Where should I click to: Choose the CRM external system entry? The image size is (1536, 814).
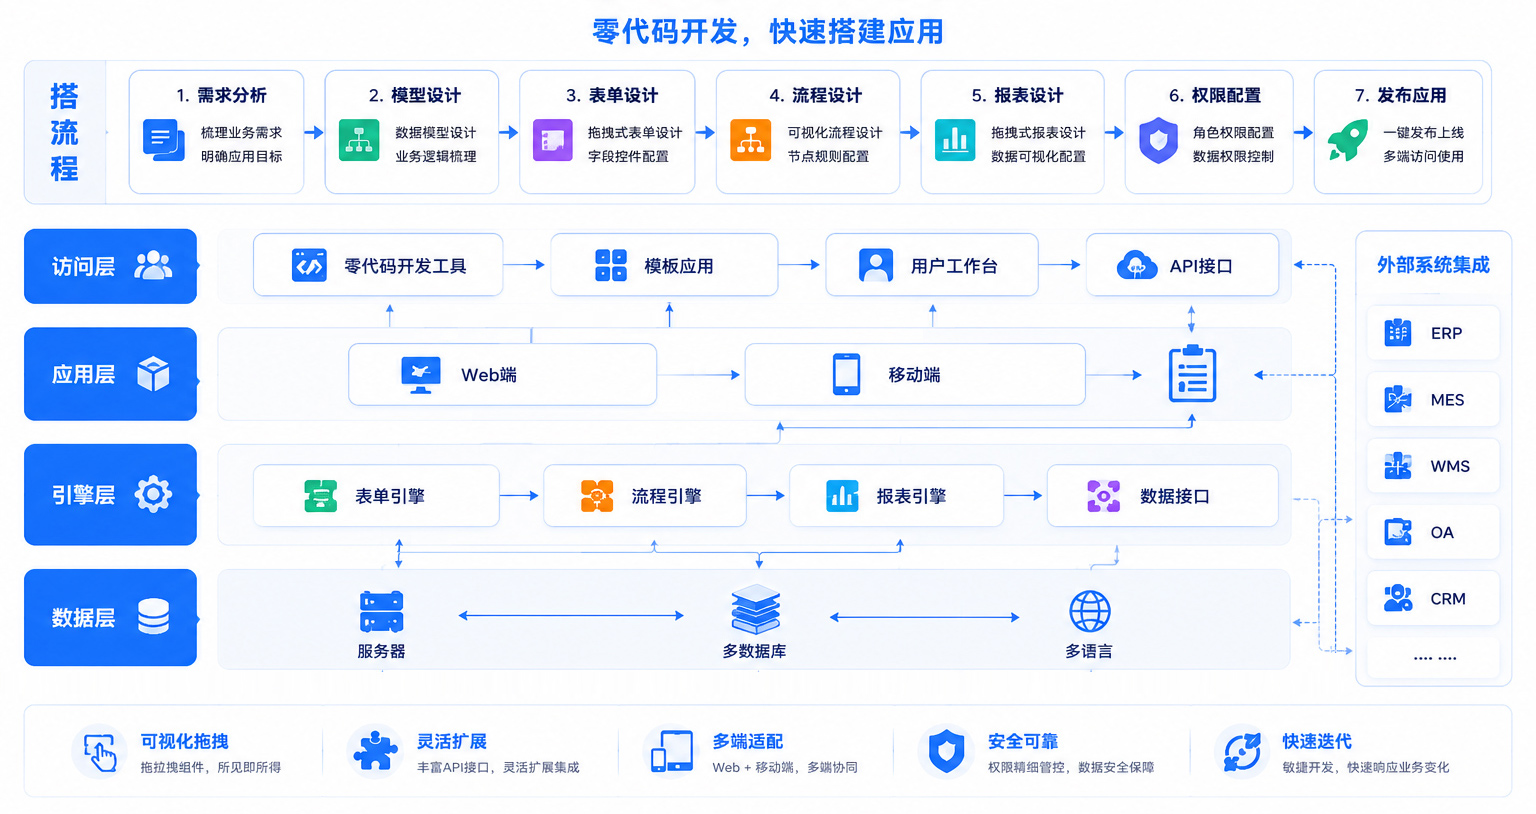coord(1433,598)
